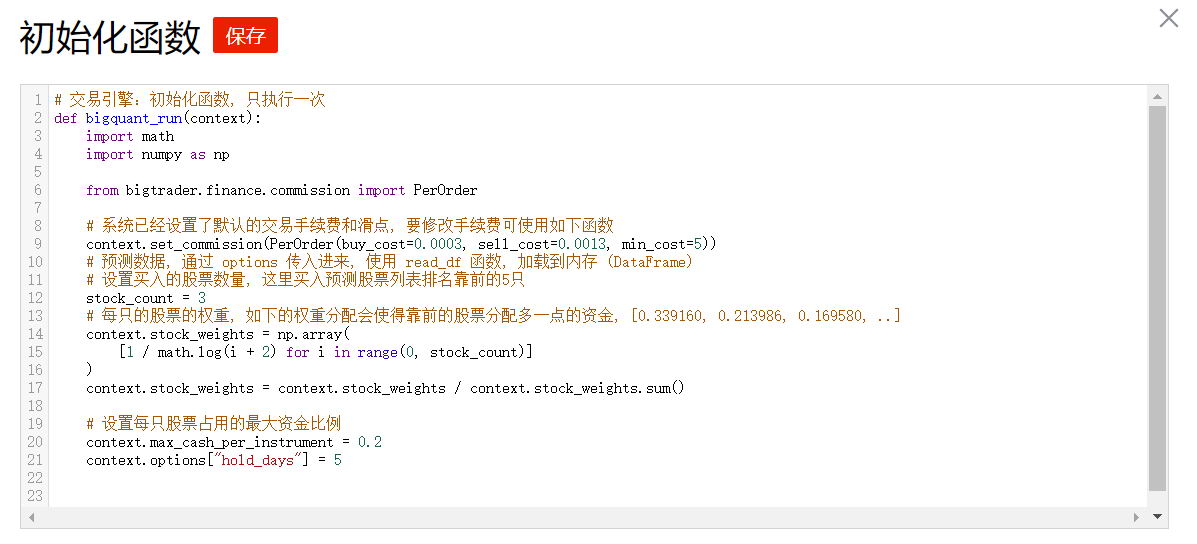The image size is (1197, 544).
Task: Click the stock_count value 3
Action: tap(201, 298)
